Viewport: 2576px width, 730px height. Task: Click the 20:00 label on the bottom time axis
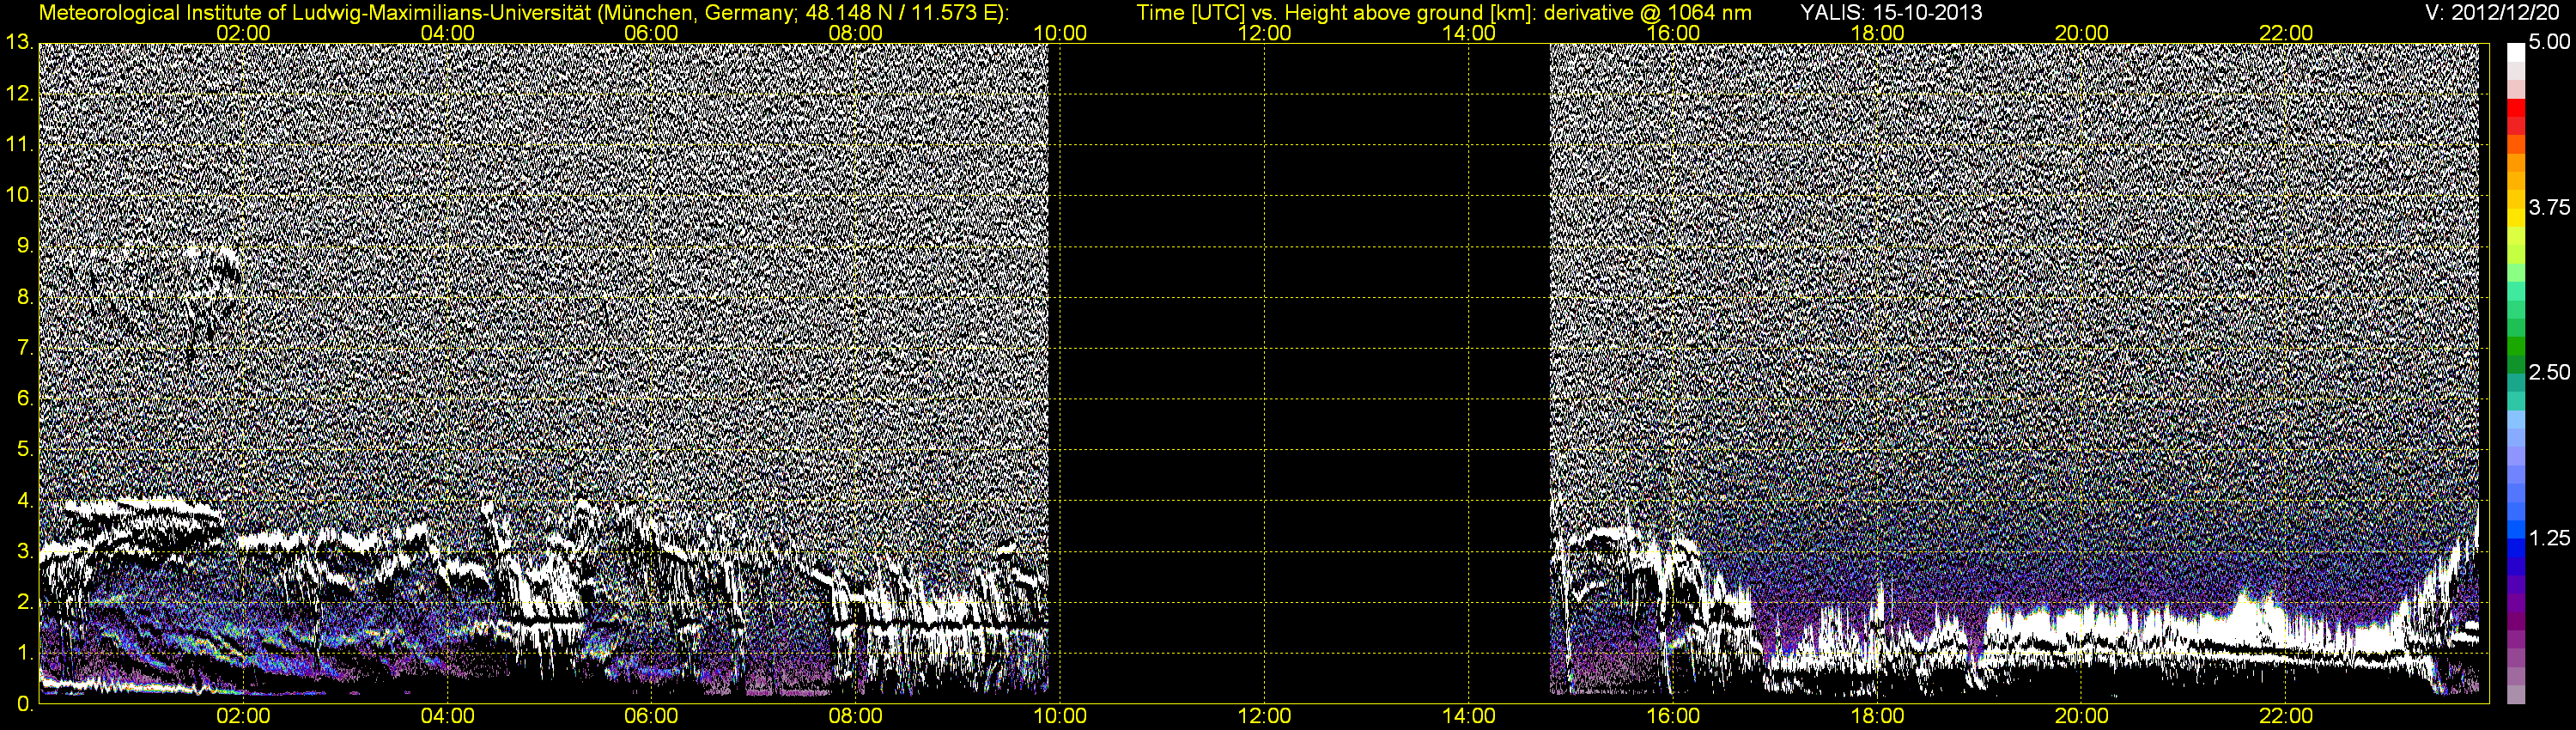(x=2081, y=716)
